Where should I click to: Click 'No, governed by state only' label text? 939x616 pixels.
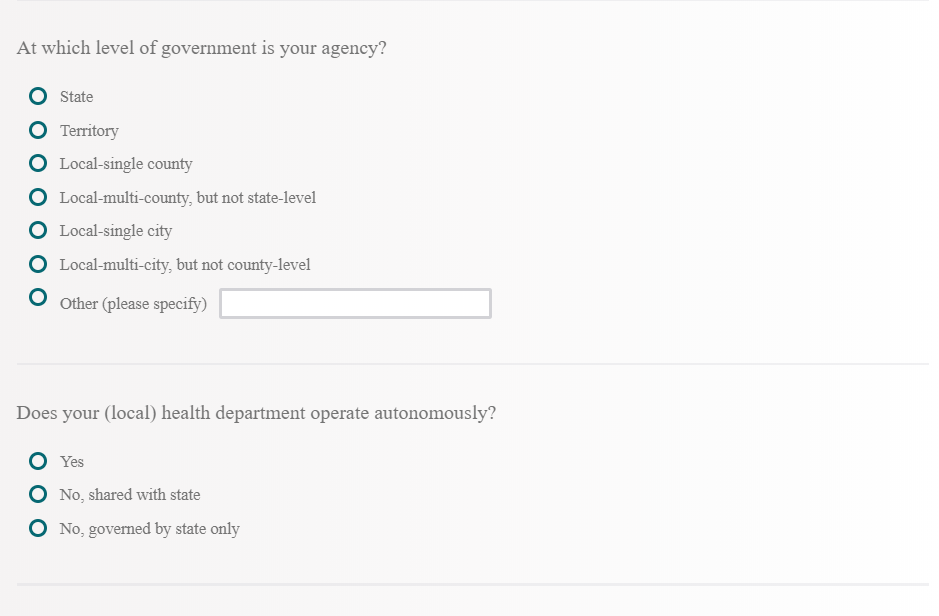150,529
